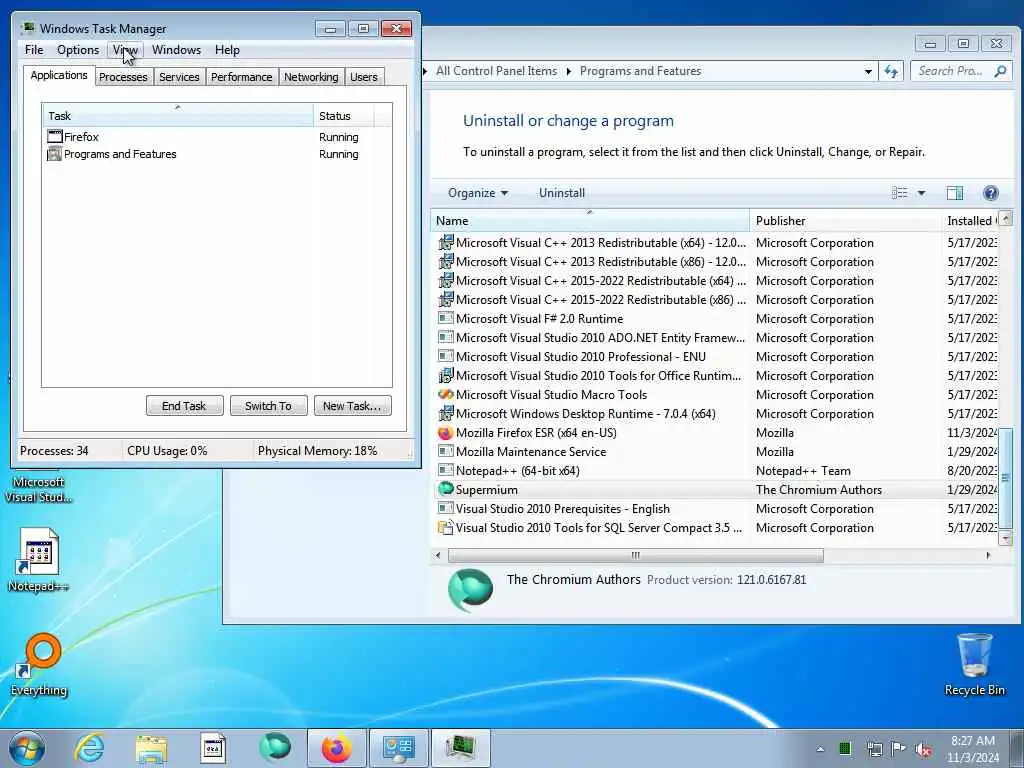Open Task Manager Help menu
Screen dimensions: 1024x768
227,50
